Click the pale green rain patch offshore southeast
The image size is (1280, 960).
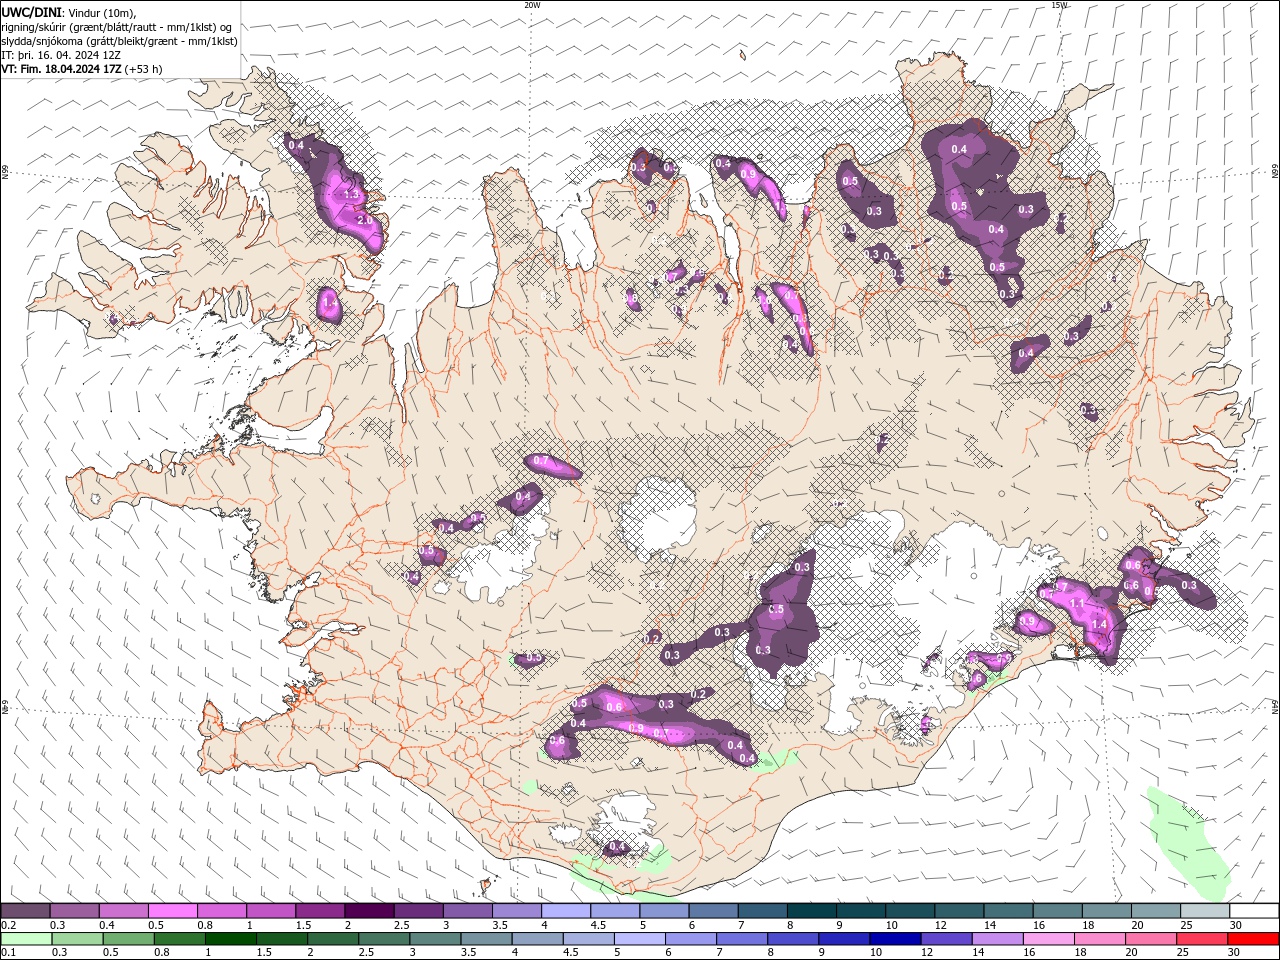pyautogui.click(x=1190, y=842)
